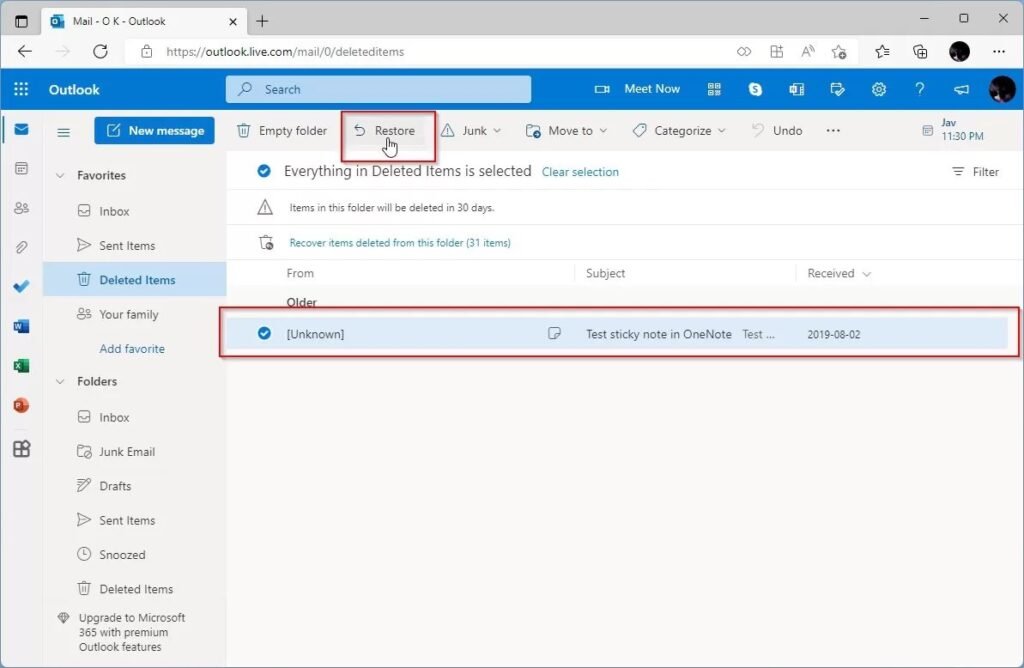This screenshot has height=668, width=1024.
Task: Click Recover items deleted from this folder
Action: (x=400, y=243)
